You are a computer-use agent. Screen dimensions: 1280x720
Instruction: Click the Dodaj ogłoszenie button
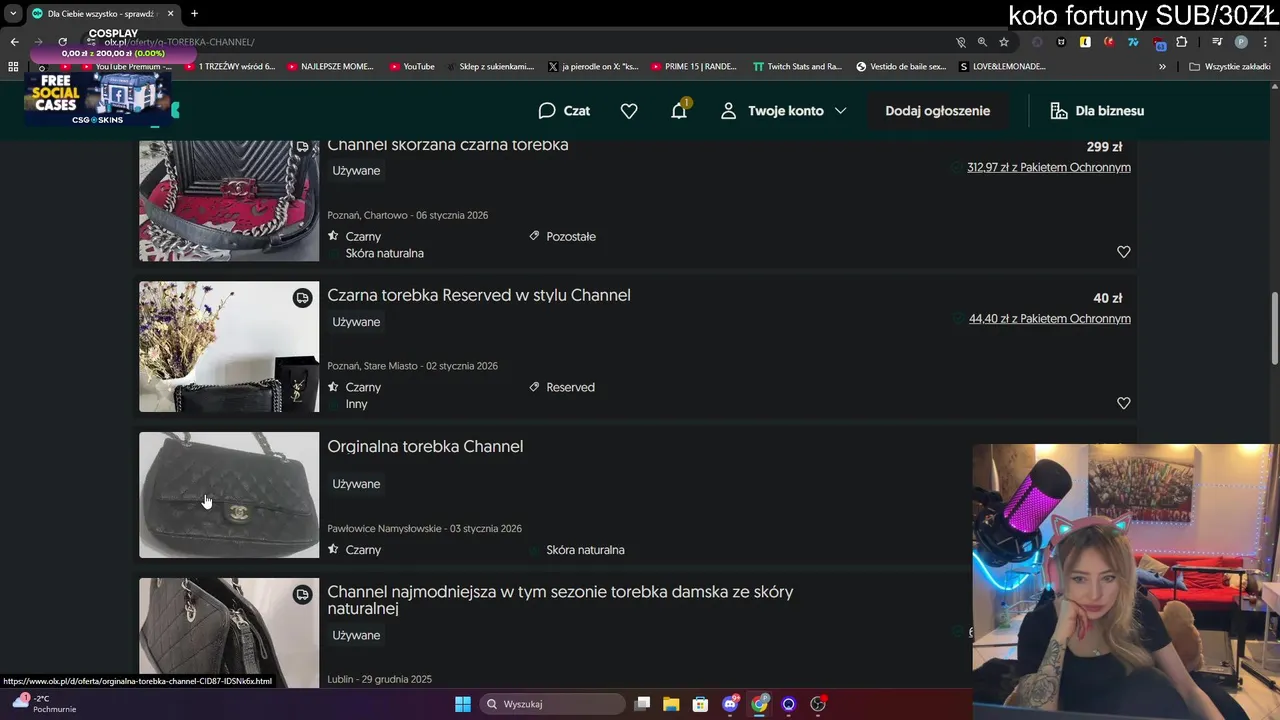938,111
